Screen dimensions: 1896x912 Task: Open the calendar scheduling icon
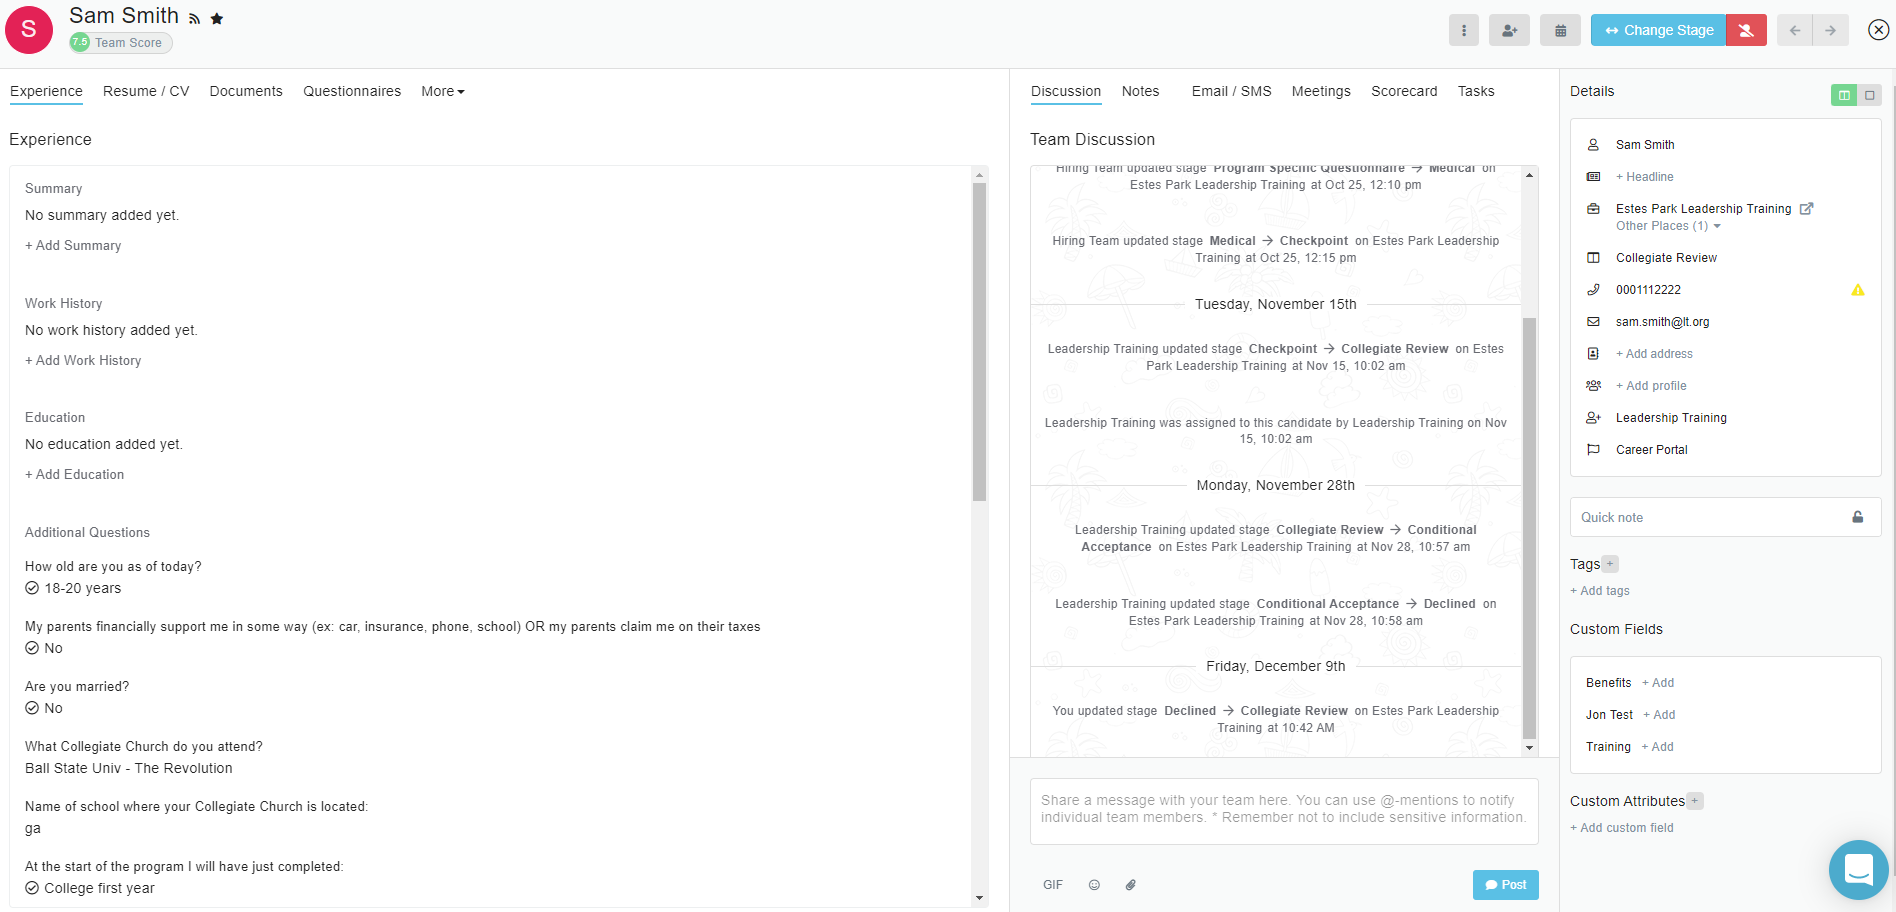pos(1560,31)
